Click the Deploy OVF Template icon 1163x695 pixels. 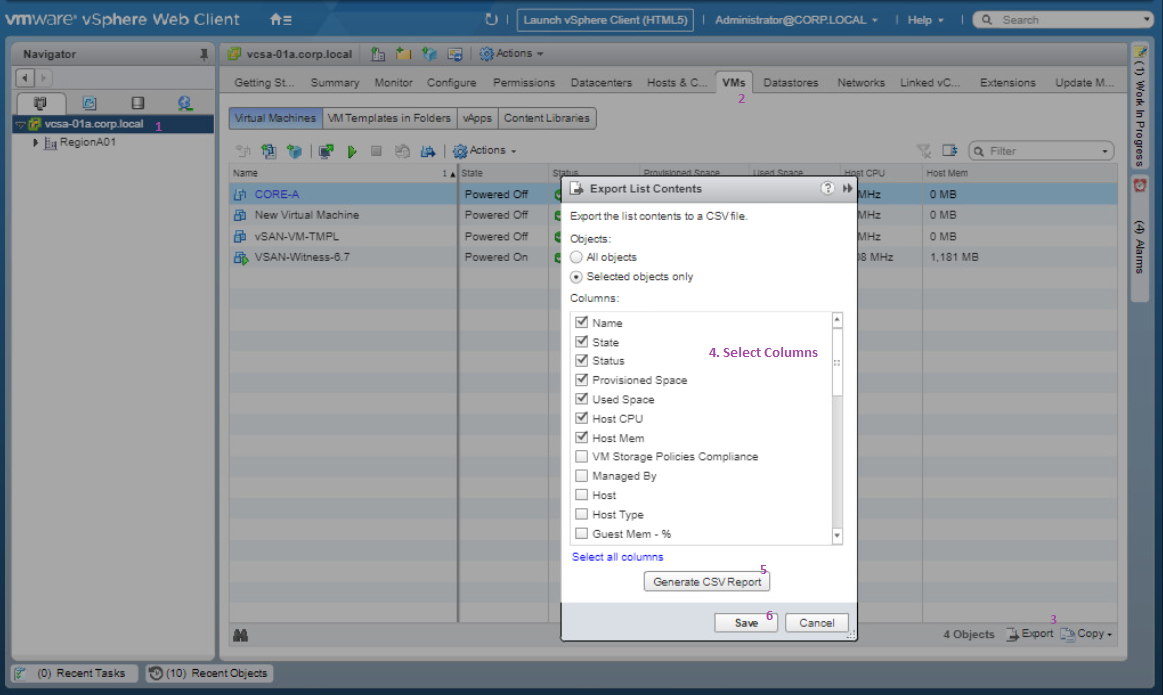pos(295,151)
